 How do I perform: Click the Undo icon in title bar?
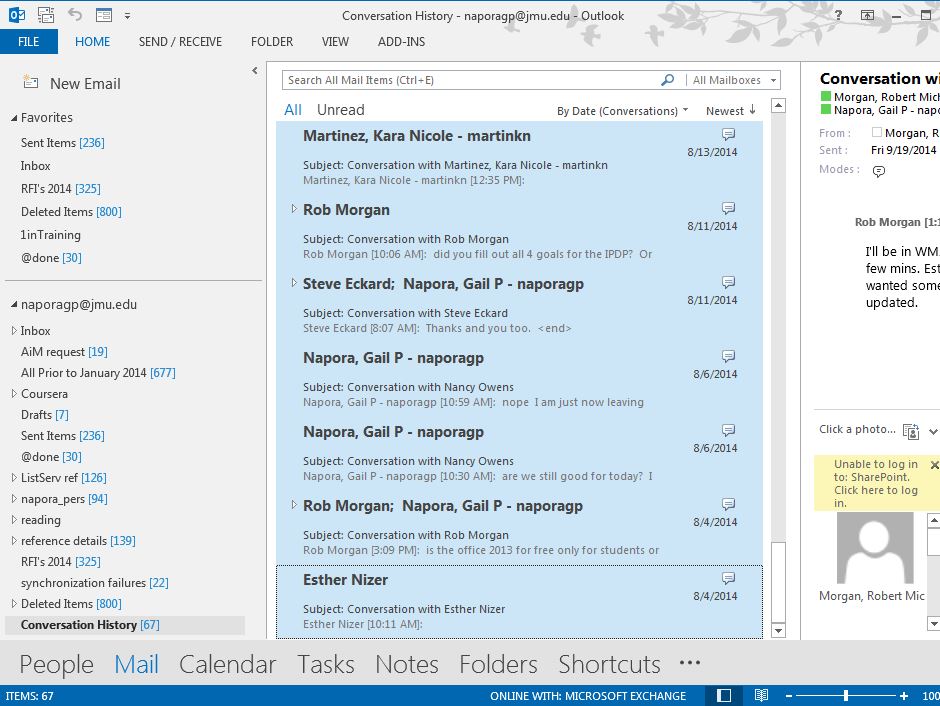(x=75, y=14)
